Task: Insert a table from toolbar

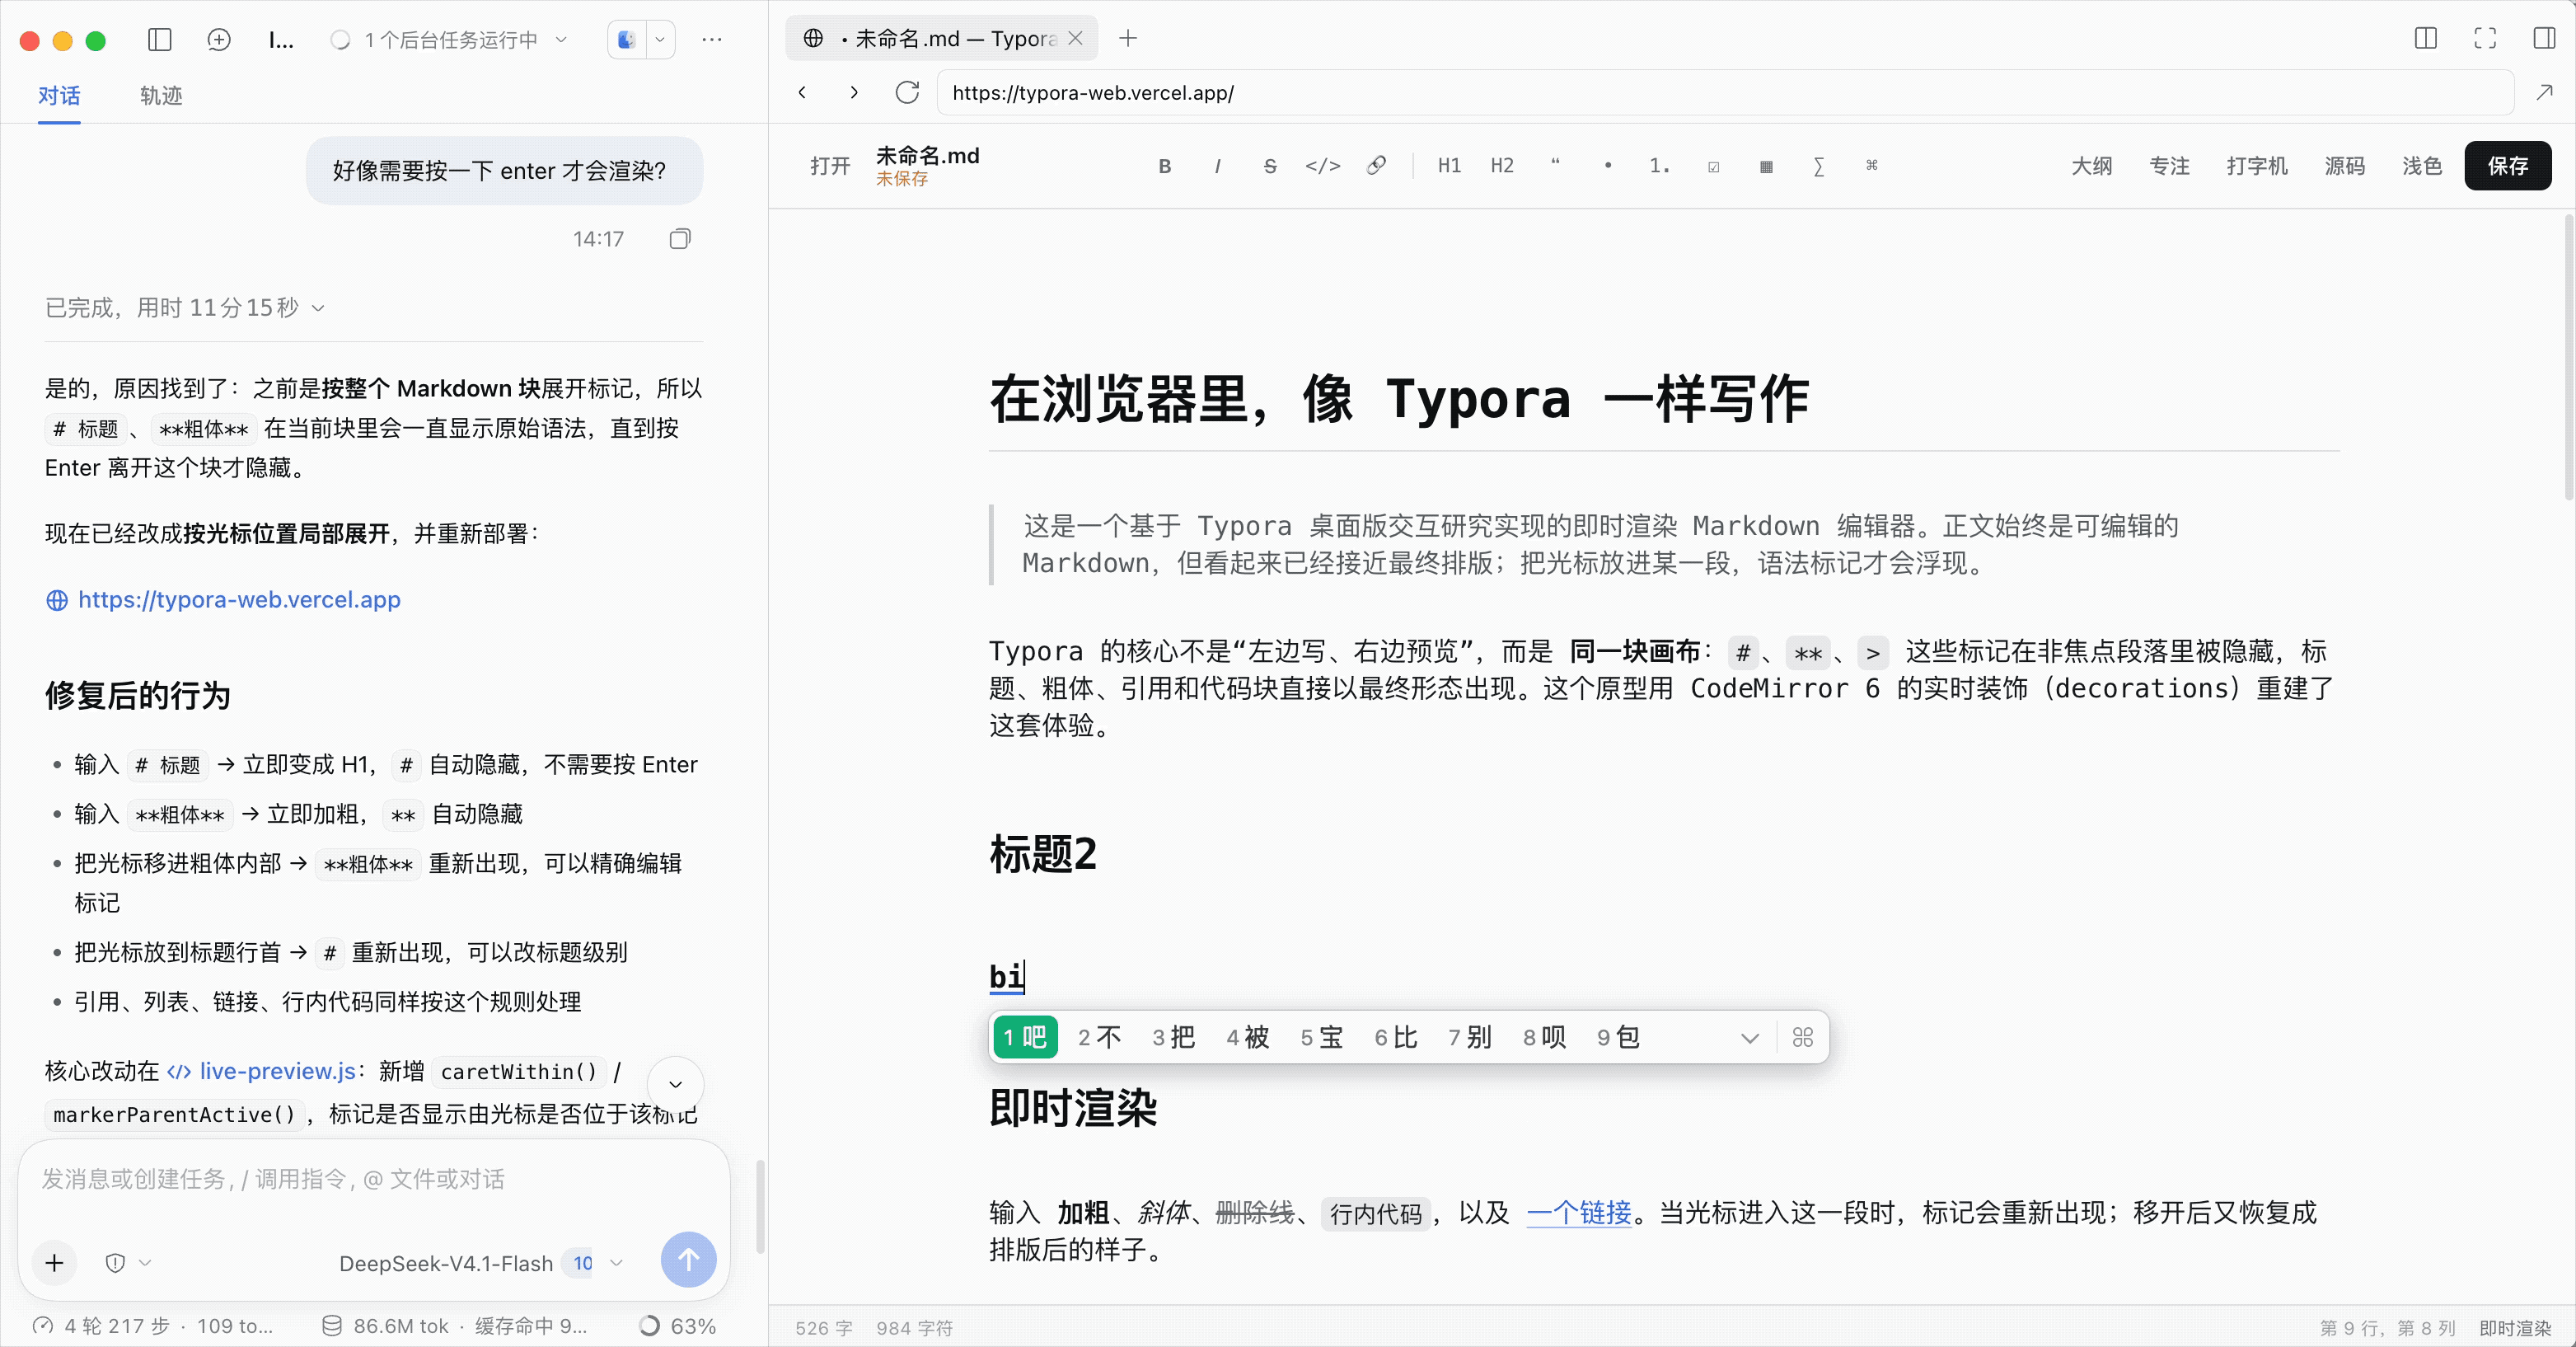Action: pyautogui.click(x=1766, y=166)
